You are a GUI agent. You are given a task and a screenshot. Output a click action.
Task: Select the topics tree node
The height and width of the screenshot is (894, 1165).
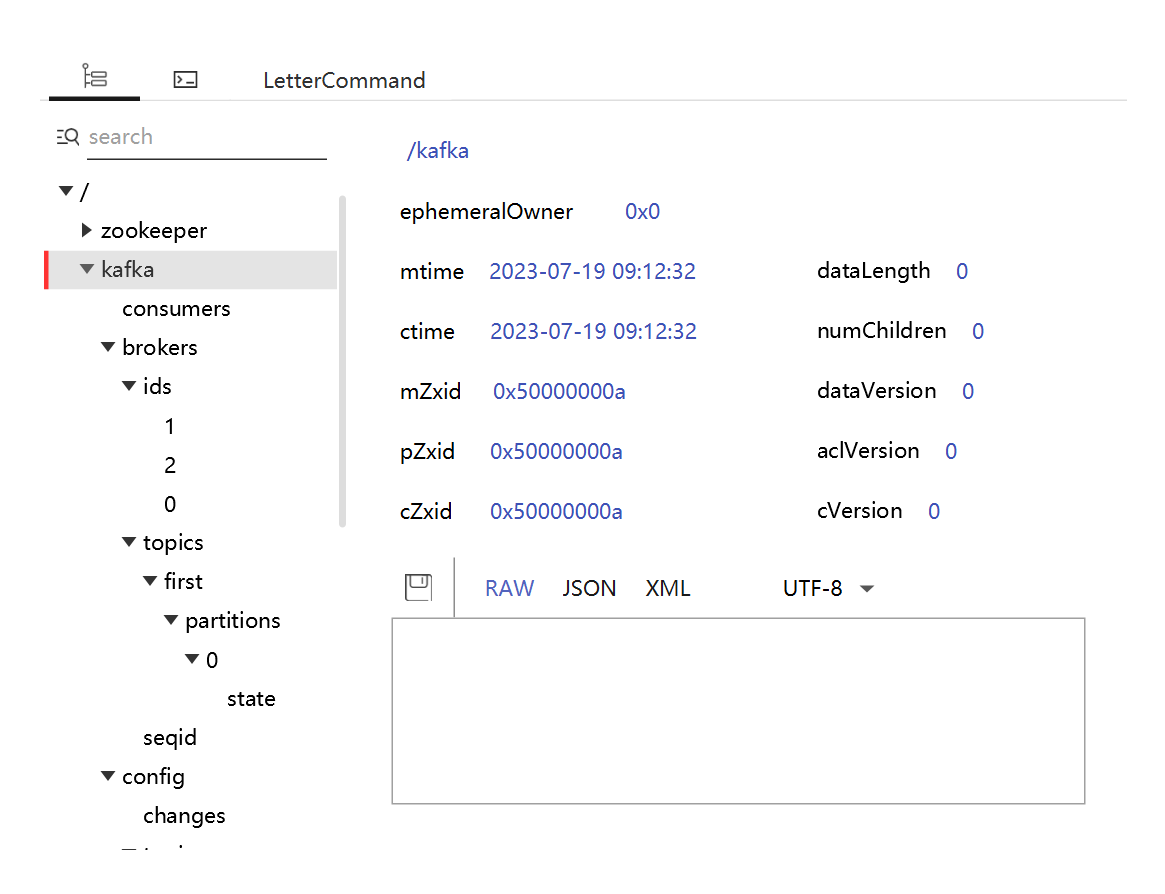tap(173, 543)
